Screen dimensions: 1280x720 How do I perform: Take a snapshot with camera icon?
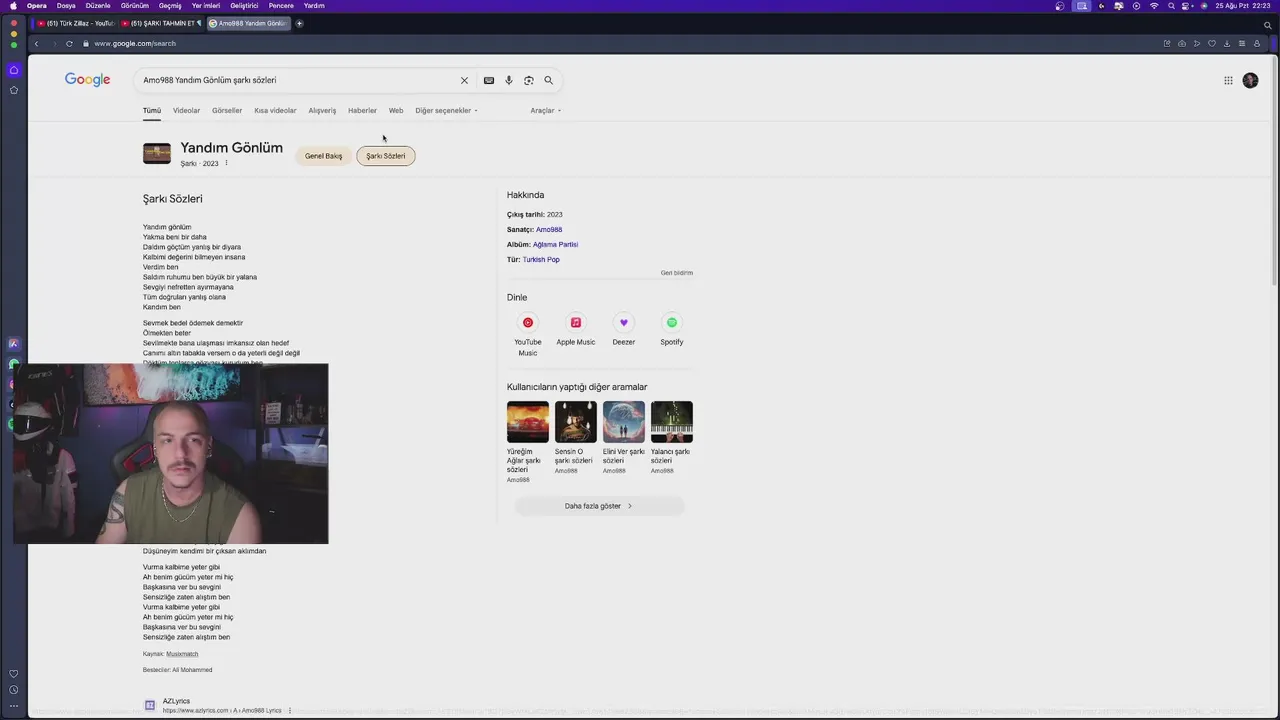(1182, 43)
